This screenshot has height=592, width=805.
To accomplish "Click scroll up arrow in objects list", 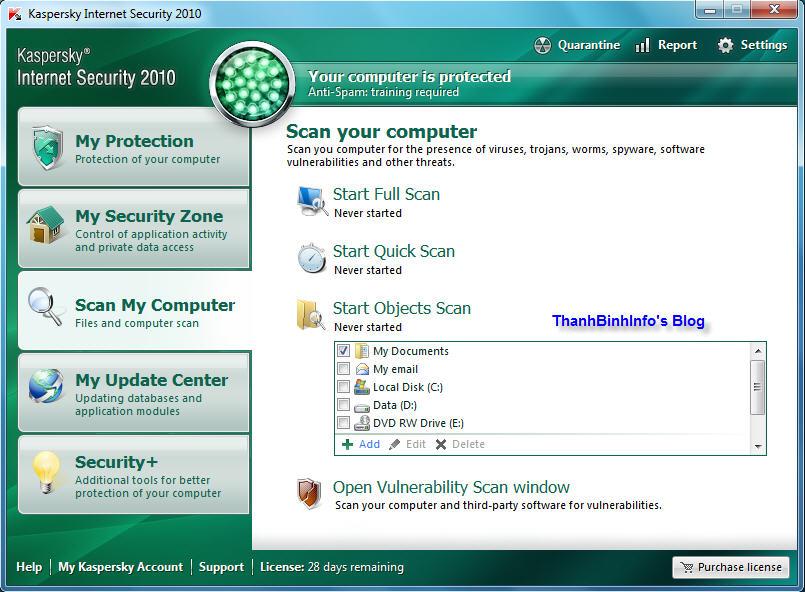I will [758, 351].
